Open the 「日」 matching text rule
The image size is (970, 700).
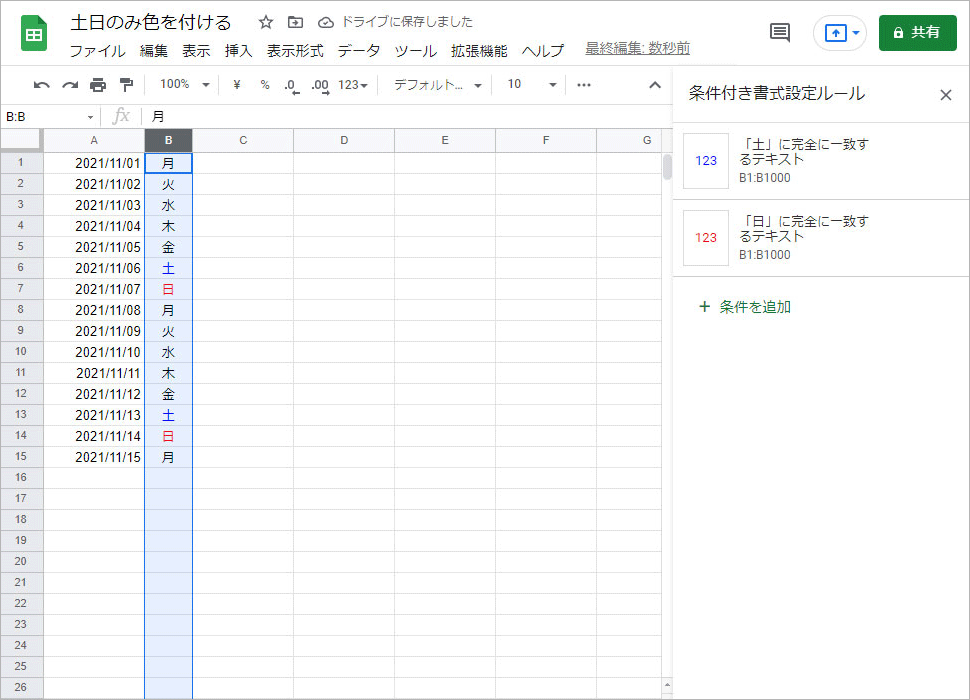821,238
